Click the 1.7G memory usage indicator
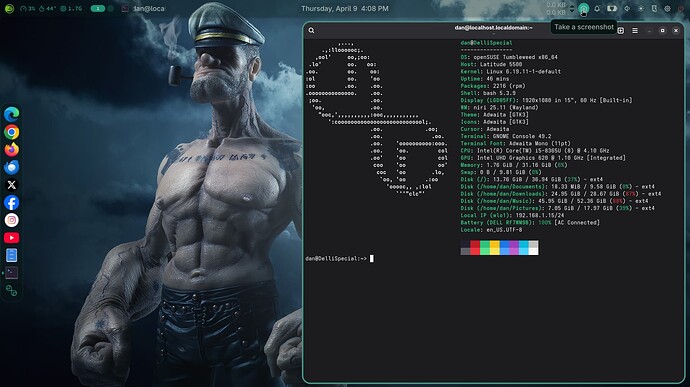Screen dimensions: 690x387 71,8
